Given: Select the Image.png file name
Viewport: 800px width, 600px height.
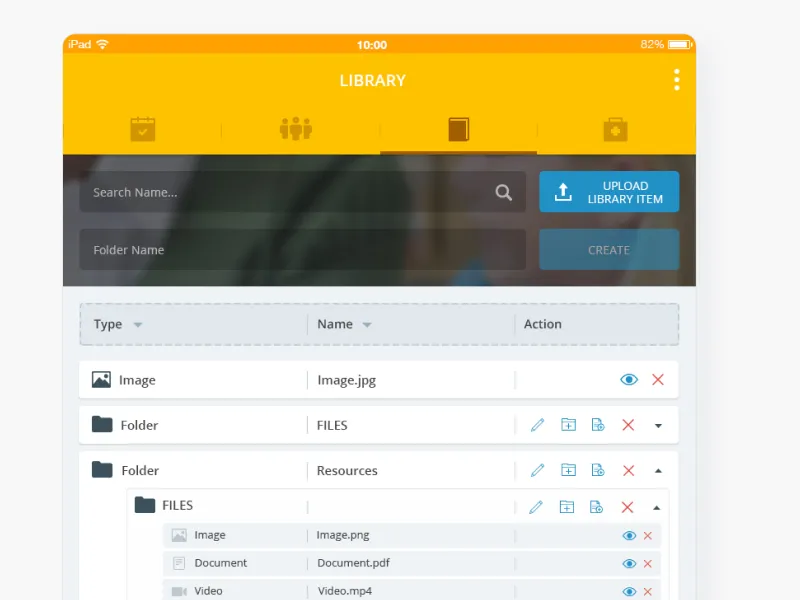Looking at the screenshot, I should [343, 535].
